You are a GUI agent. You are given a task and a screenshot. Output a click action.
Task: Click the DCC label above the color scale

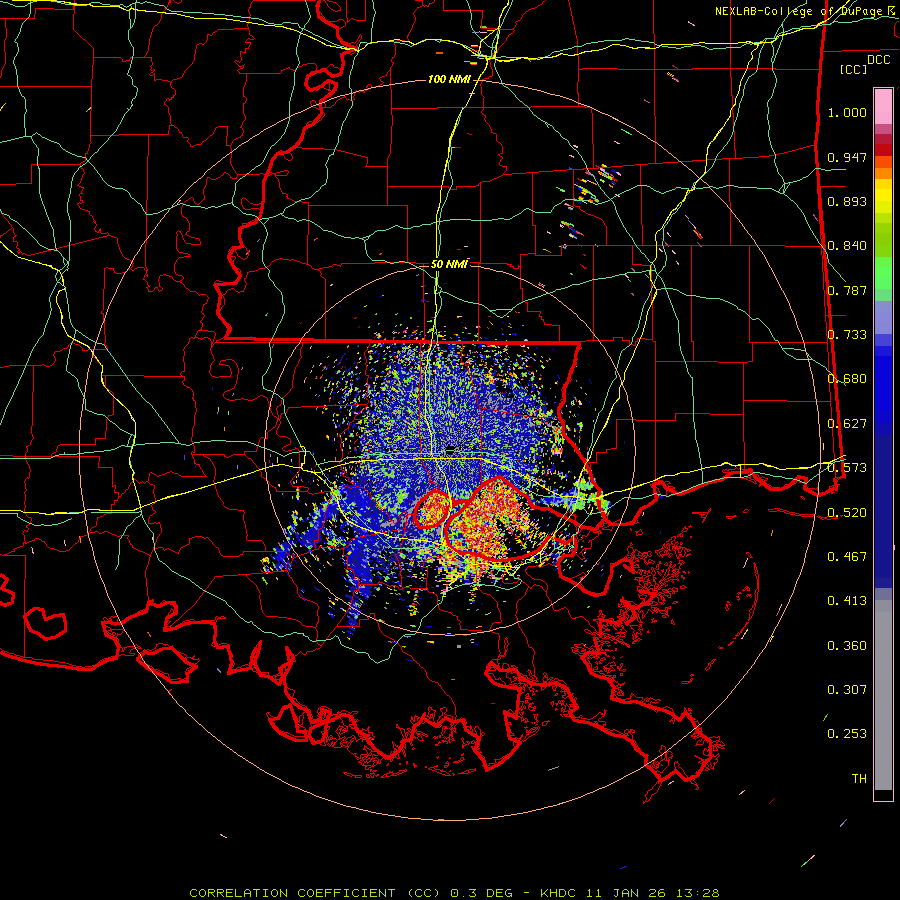878,60
